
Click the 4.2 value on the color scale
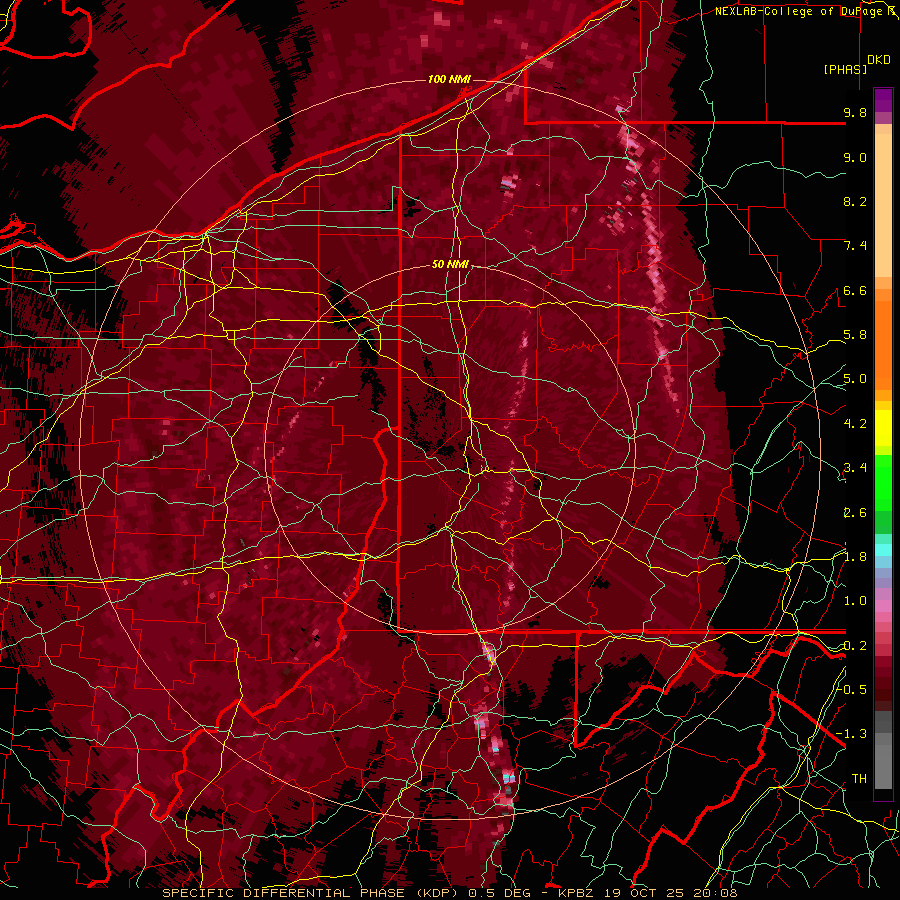[x=855, y=424]
